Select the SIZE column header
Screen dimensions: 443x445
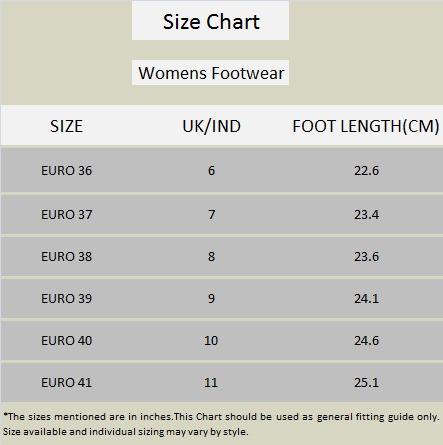pos(66,126)
